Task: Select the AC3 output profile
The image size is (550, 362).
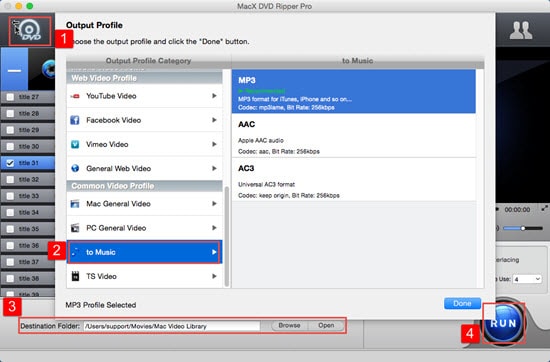Action: [x=354, y=179]
